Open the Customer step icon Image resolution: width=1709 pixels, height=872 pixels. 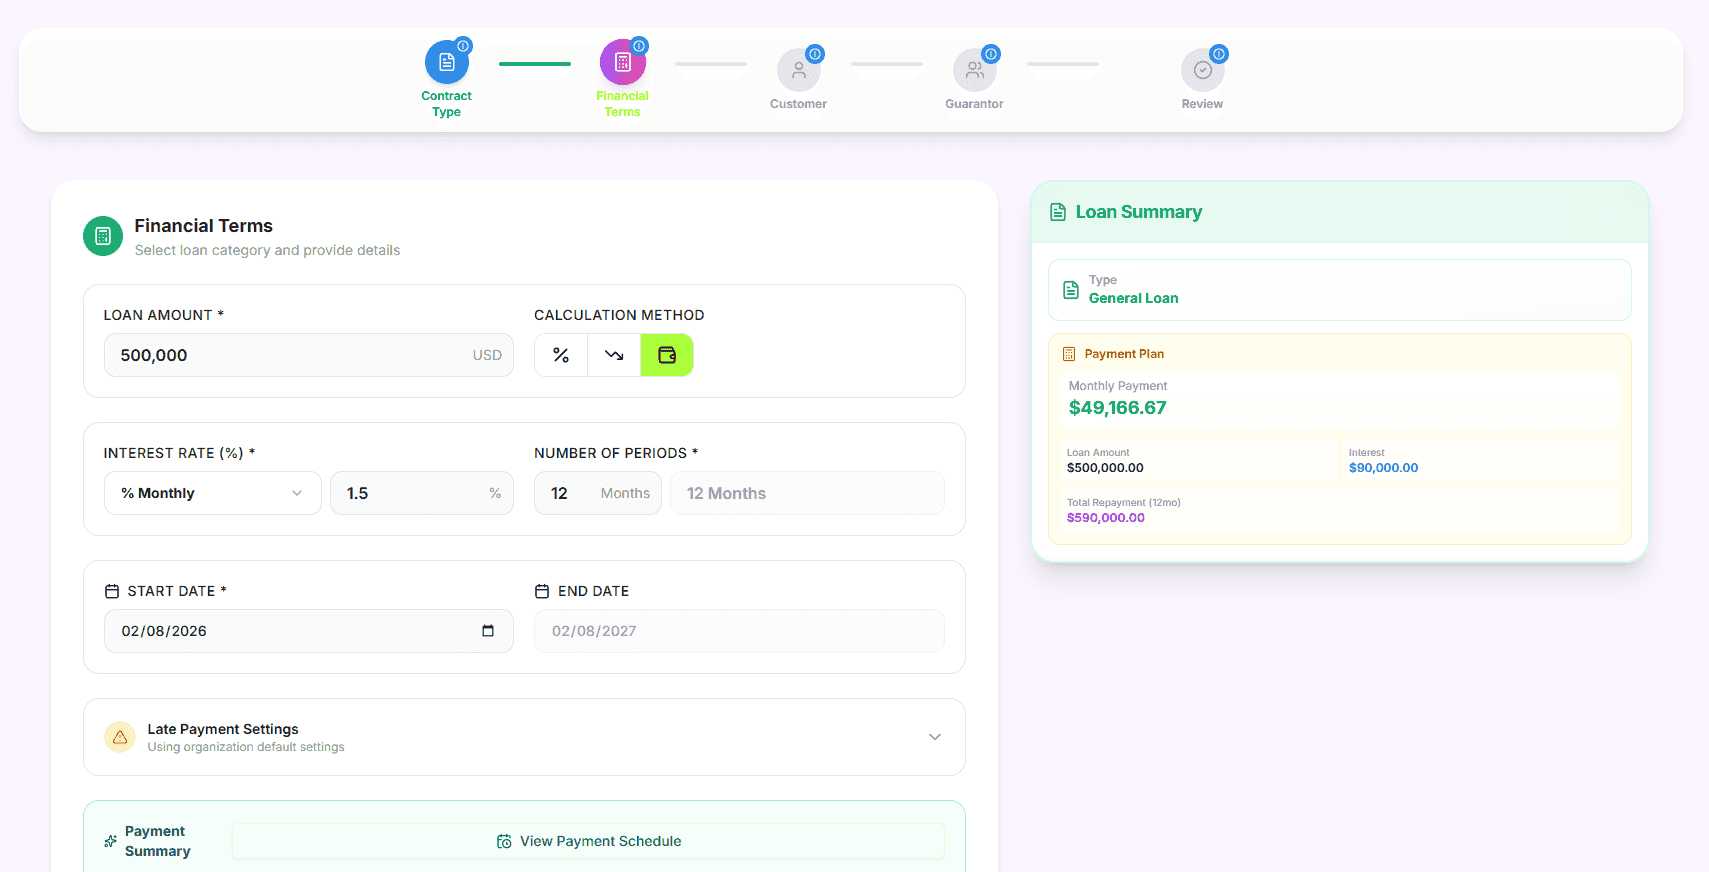(798, 70)
